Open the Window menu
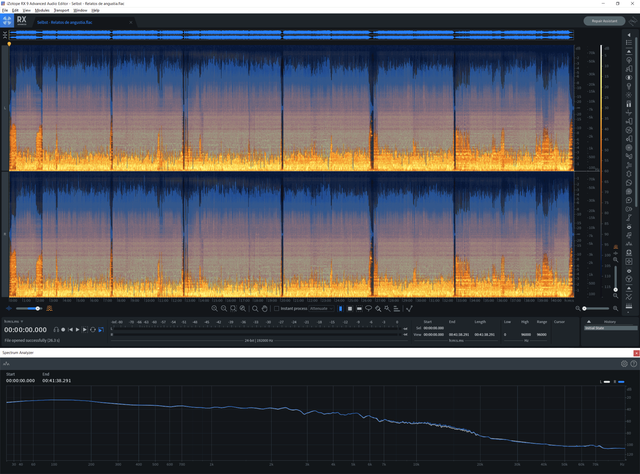640x474 pixels. click(80, 10)
